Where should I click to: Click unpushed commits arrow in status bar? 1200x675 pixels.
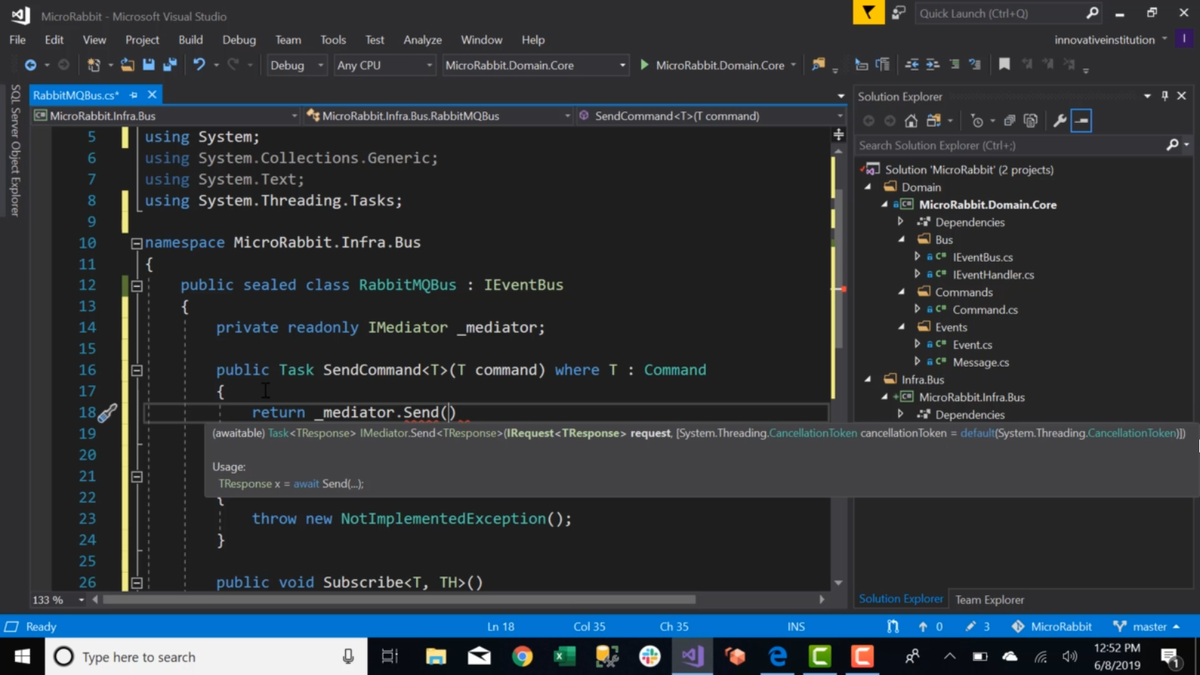[x=929, y=627]
